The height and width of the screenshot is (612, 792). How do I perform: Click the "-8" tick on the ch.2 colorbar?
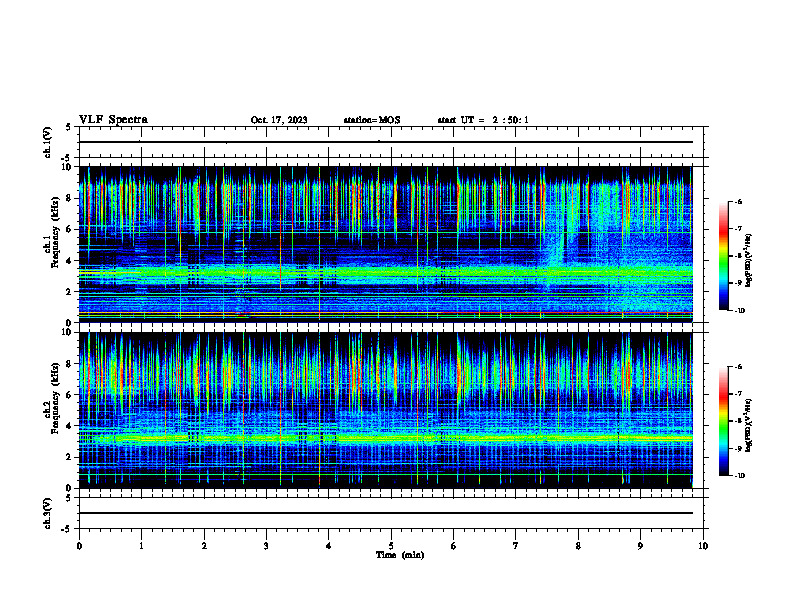pos(738,421)
